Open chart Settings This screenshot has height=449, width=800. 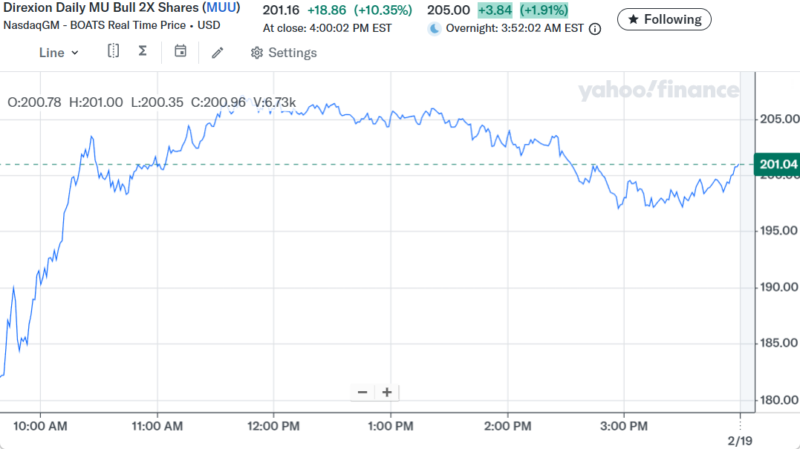(x=283, y=53)
